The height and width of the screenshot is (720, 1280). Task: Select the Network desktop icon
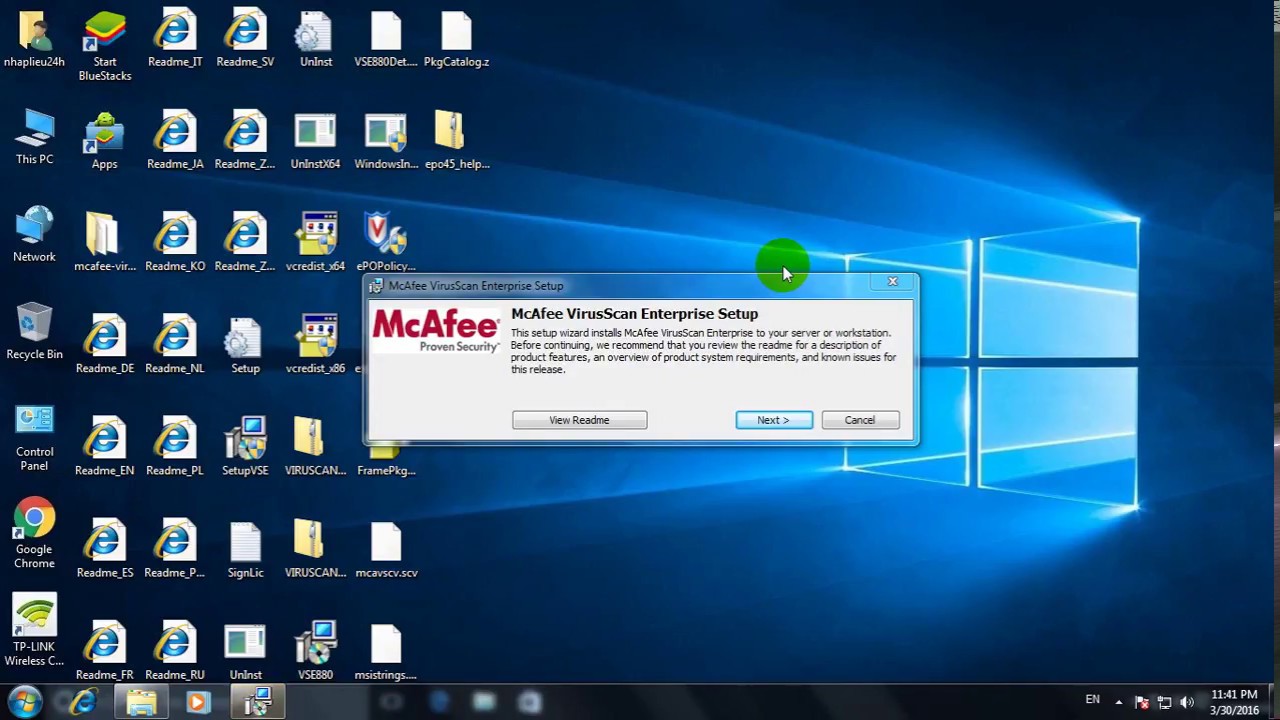(34, 226)
